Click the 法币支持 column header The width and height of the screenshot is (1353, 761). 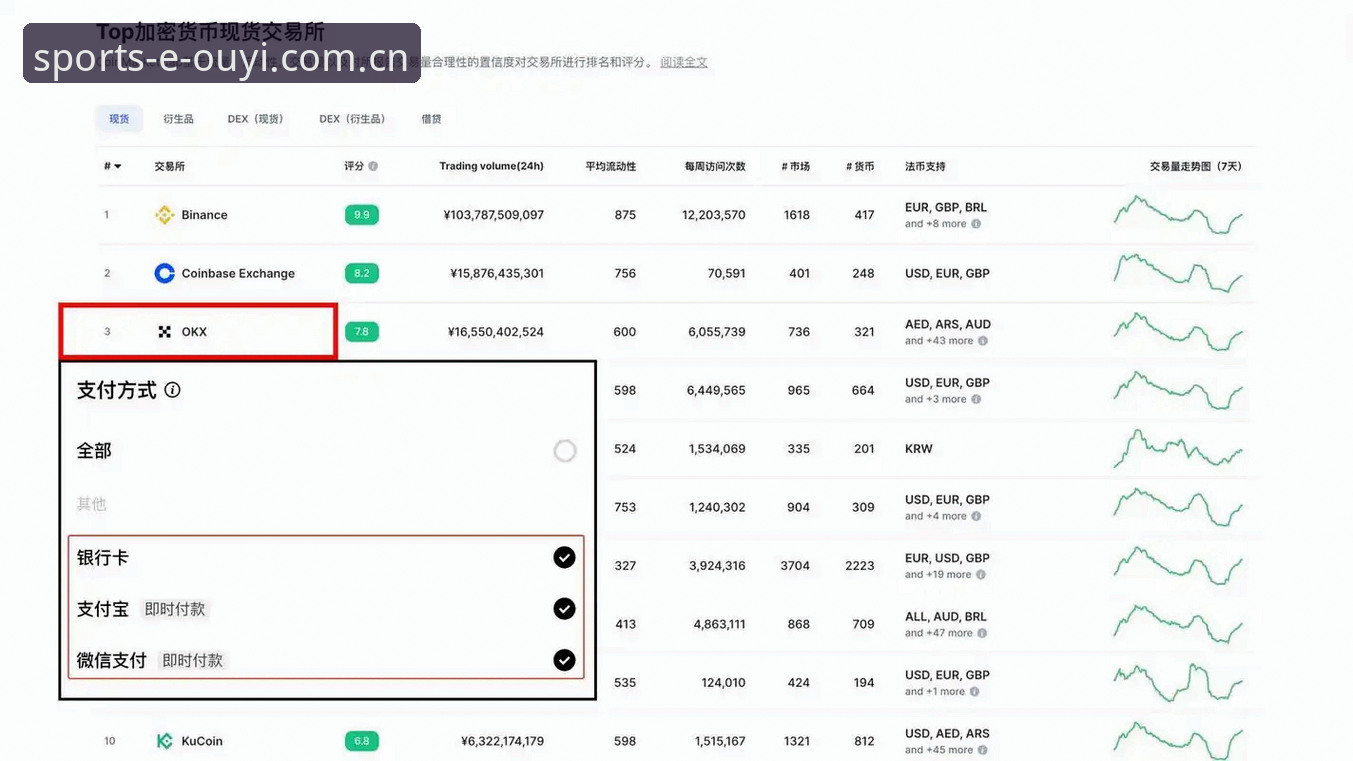pyautogui.click(x=925, y=166)
